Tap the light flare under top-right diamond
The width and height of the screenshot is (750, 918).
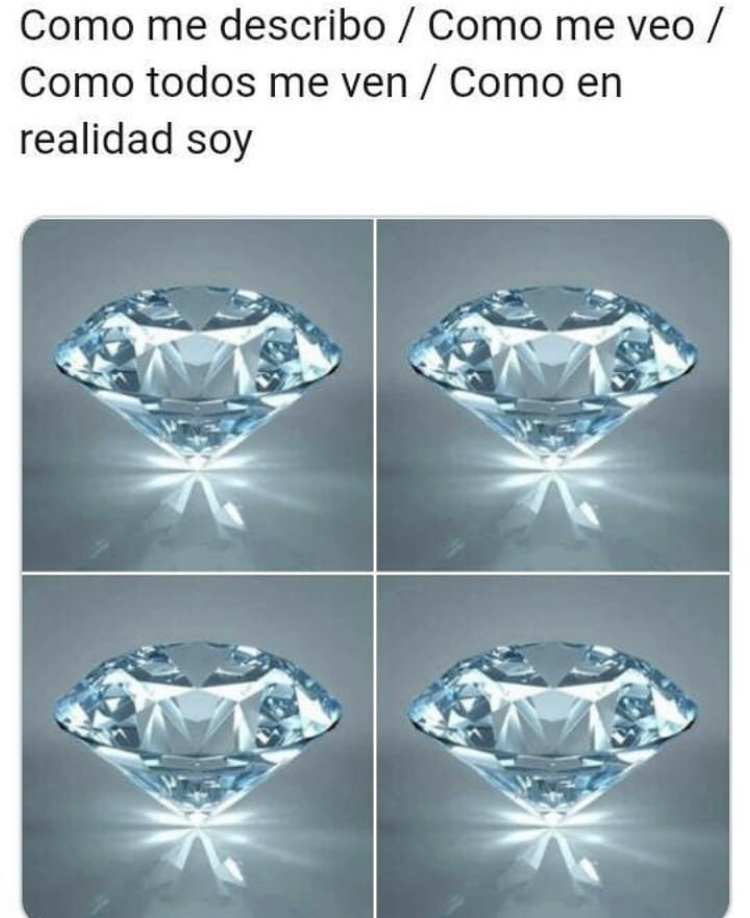tap(553, 463)
